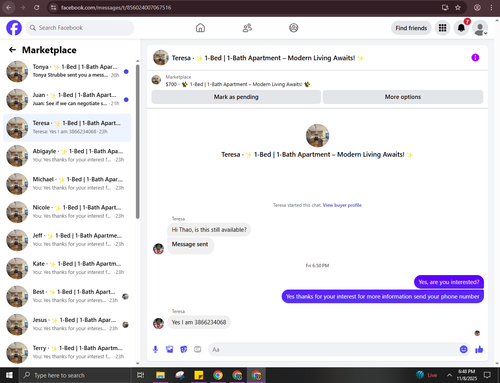Click 'Yes, are you interested?' message bubble
Image resolution: width=500 pixels, height=383 pixels.
click(449, 282)
